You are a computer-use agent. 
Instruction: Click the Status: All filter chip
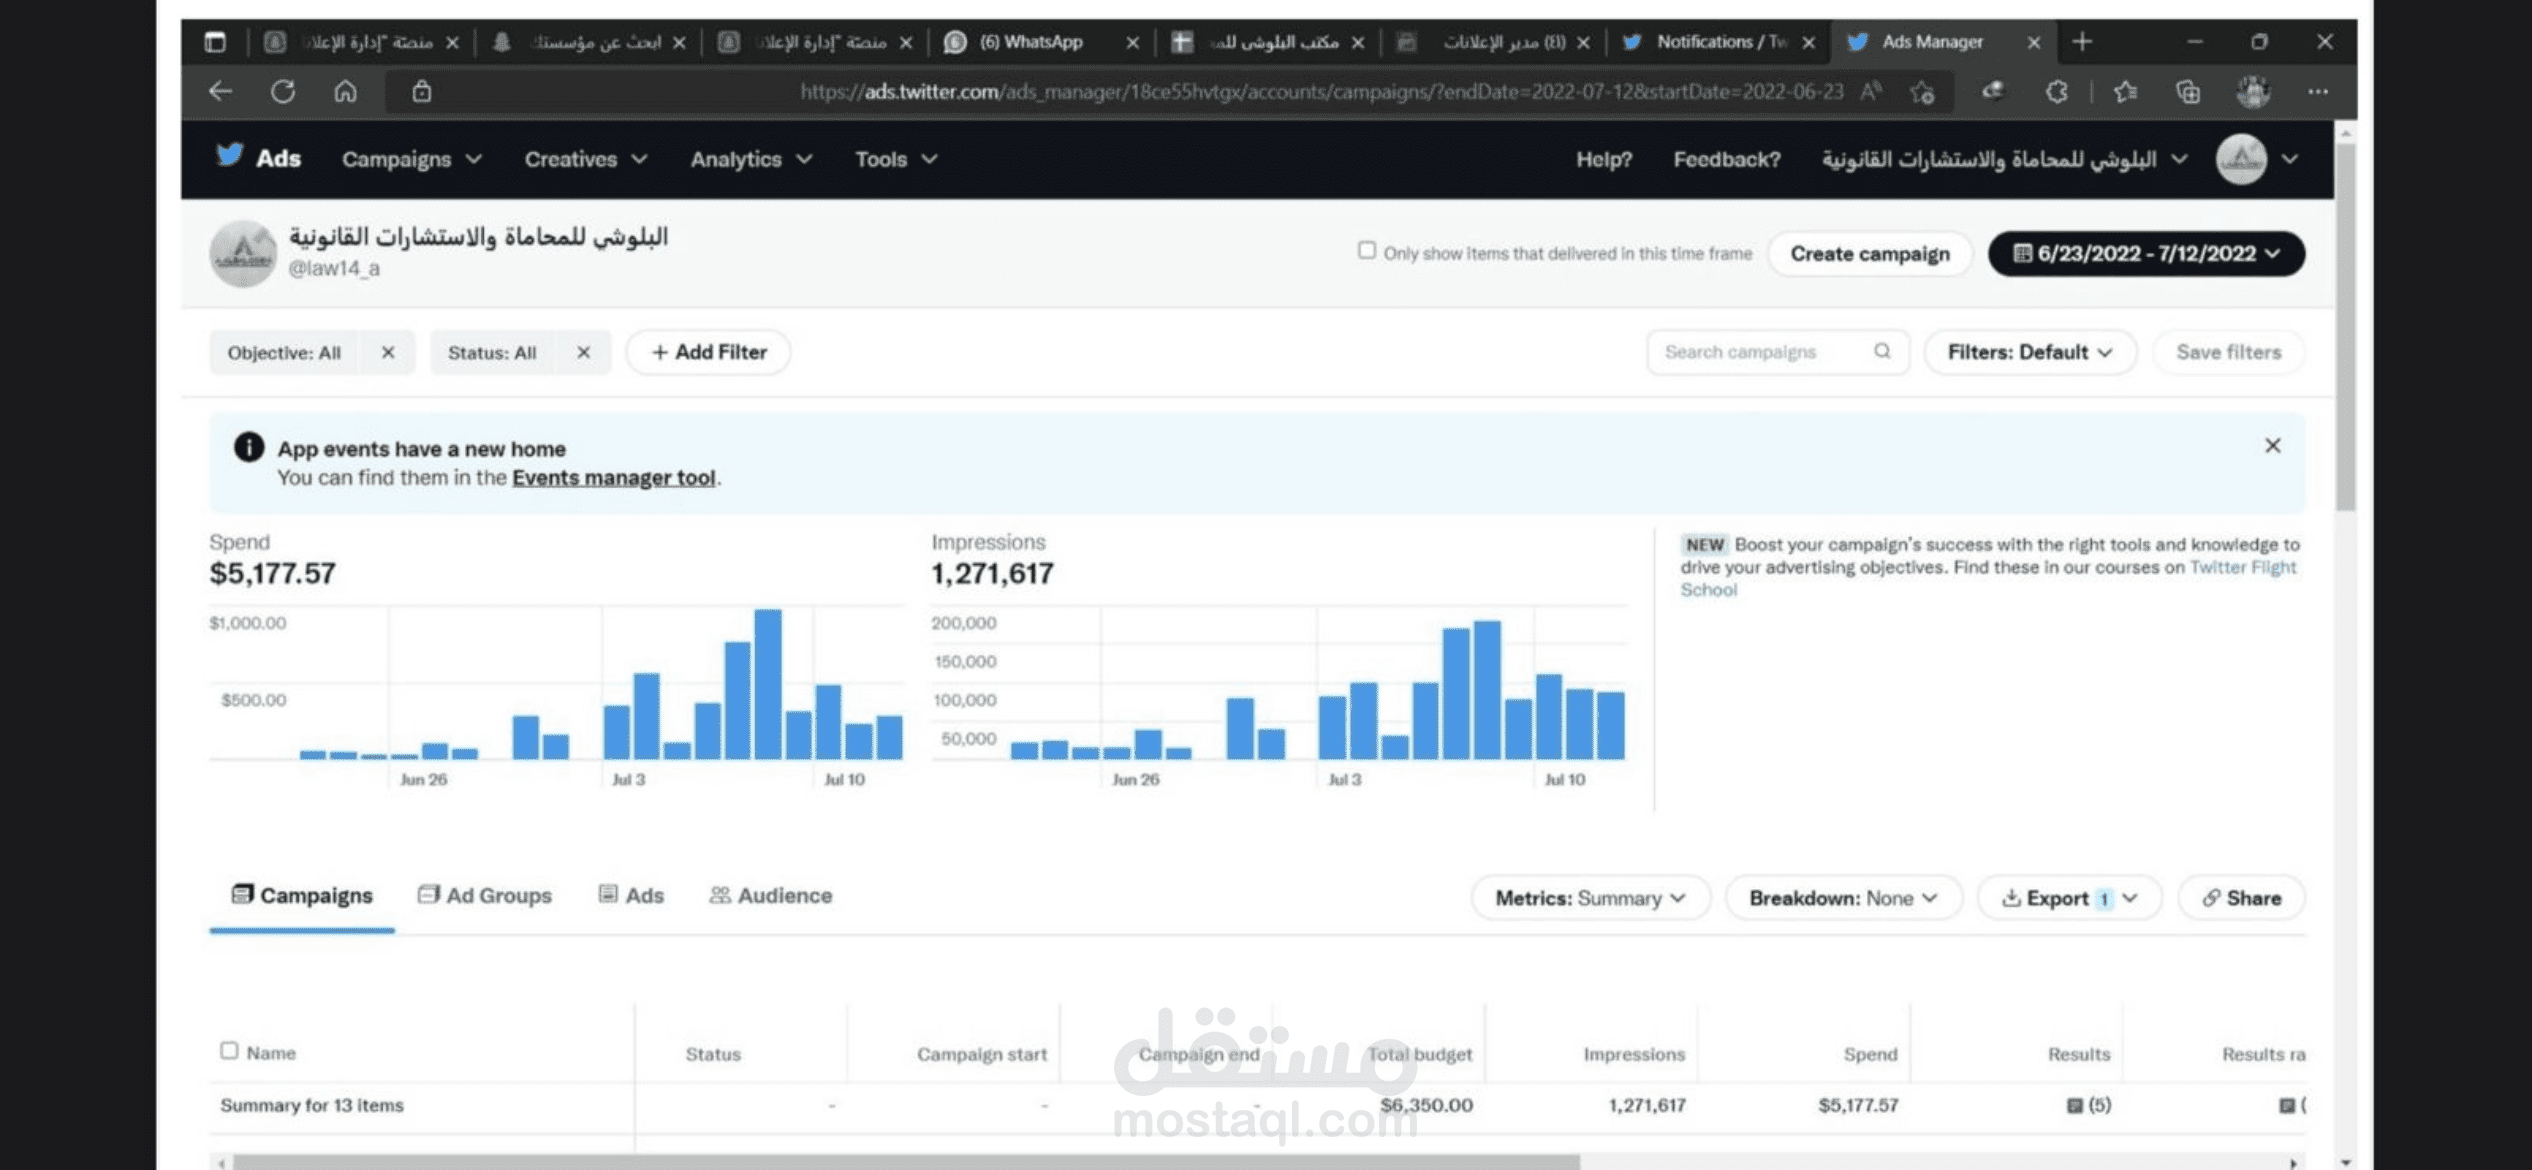point(492,352)
